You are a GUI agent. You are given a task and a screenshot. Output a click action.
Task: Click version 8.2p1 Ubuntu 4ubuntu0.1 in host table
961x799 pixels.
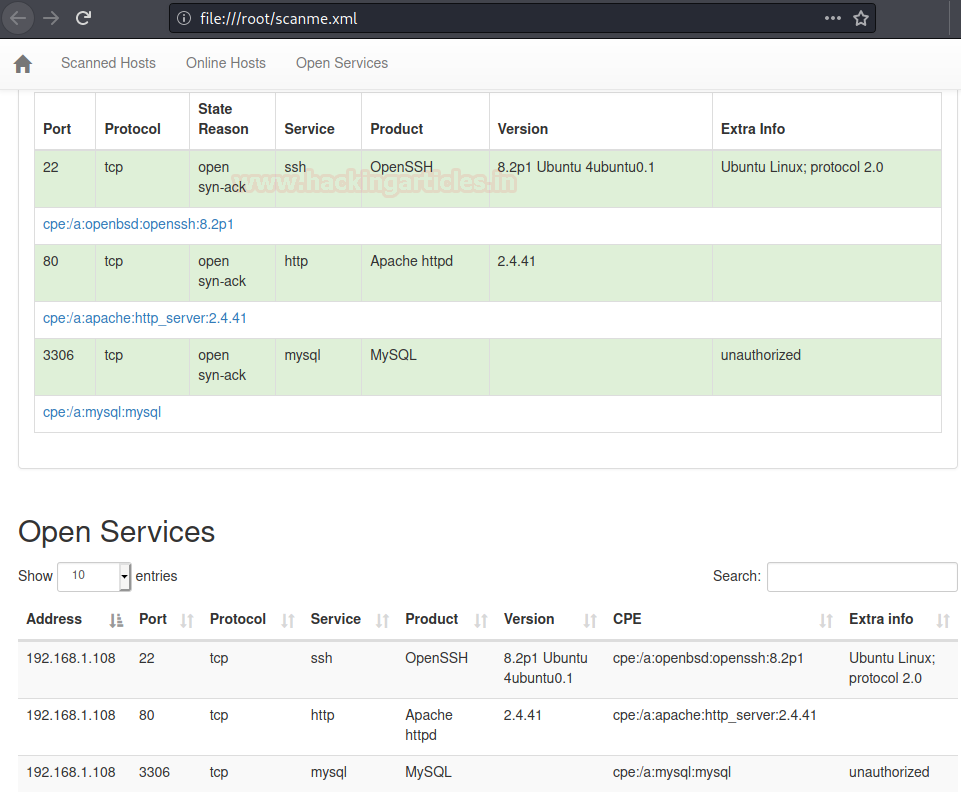click(x=576, y=167)
